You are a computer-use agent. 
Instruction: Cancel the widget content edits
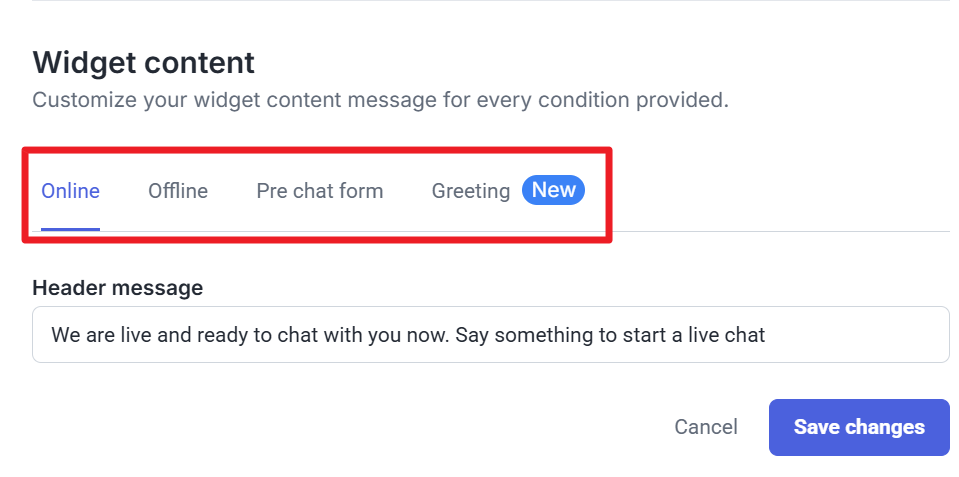[705, 427]
